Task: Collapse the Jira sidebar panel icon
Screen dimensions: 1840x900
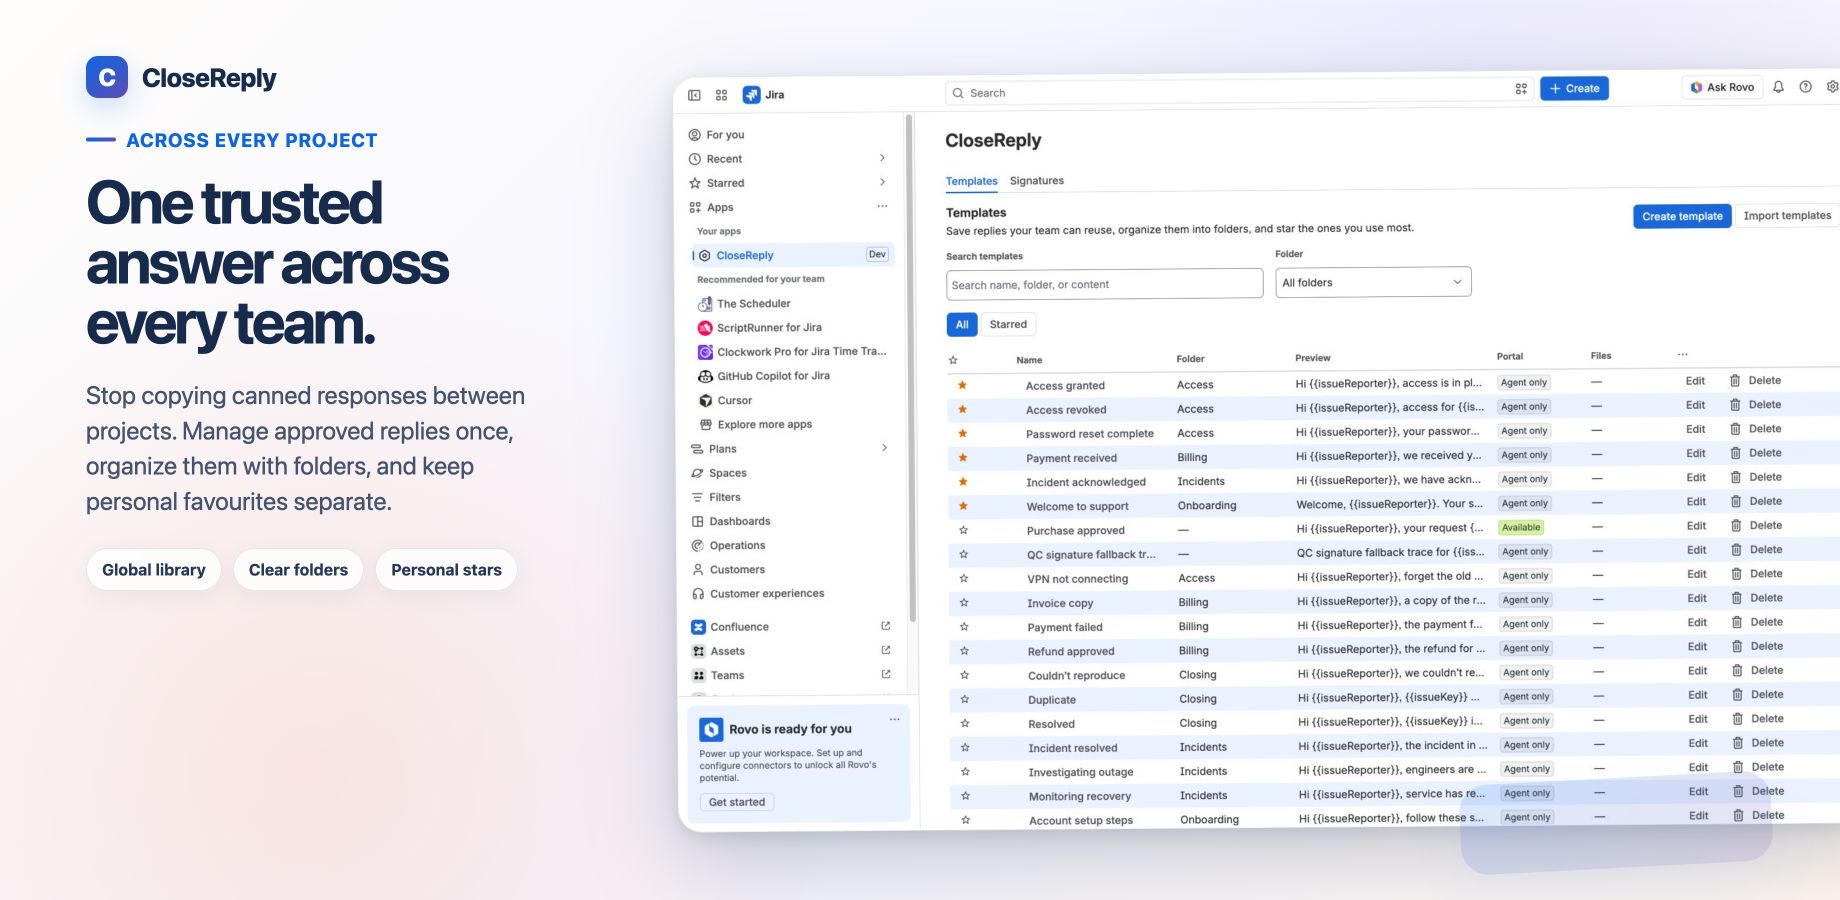Action: click(694, 95)
